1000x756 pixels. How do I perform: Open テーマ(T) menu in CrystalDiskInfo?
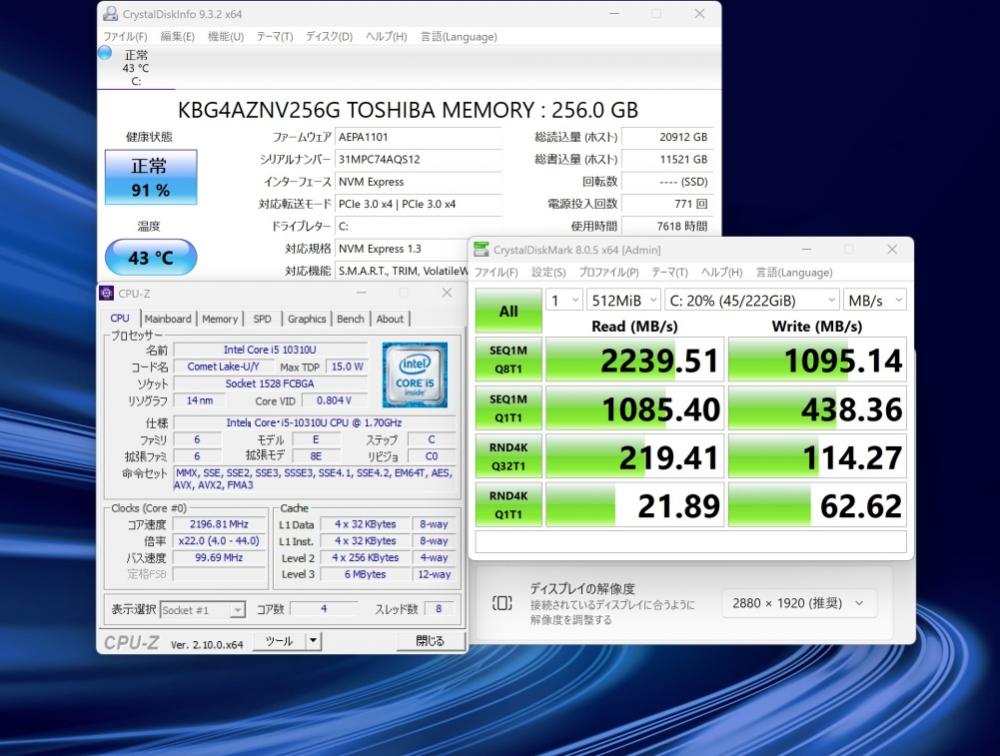pyautogui.click(x=275, y=36)
